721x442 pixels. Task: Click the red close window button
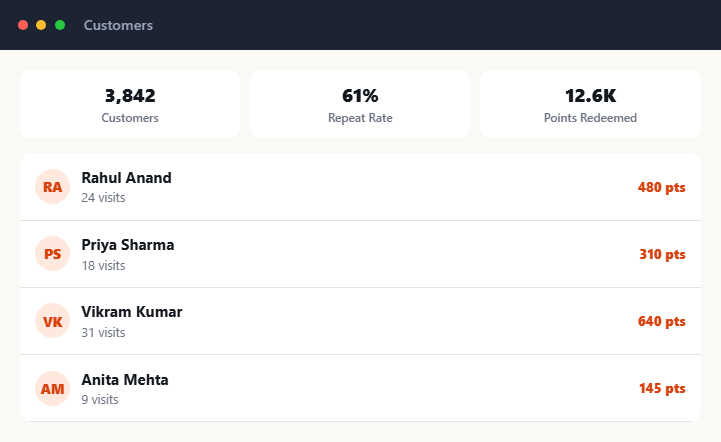[23, 25]
